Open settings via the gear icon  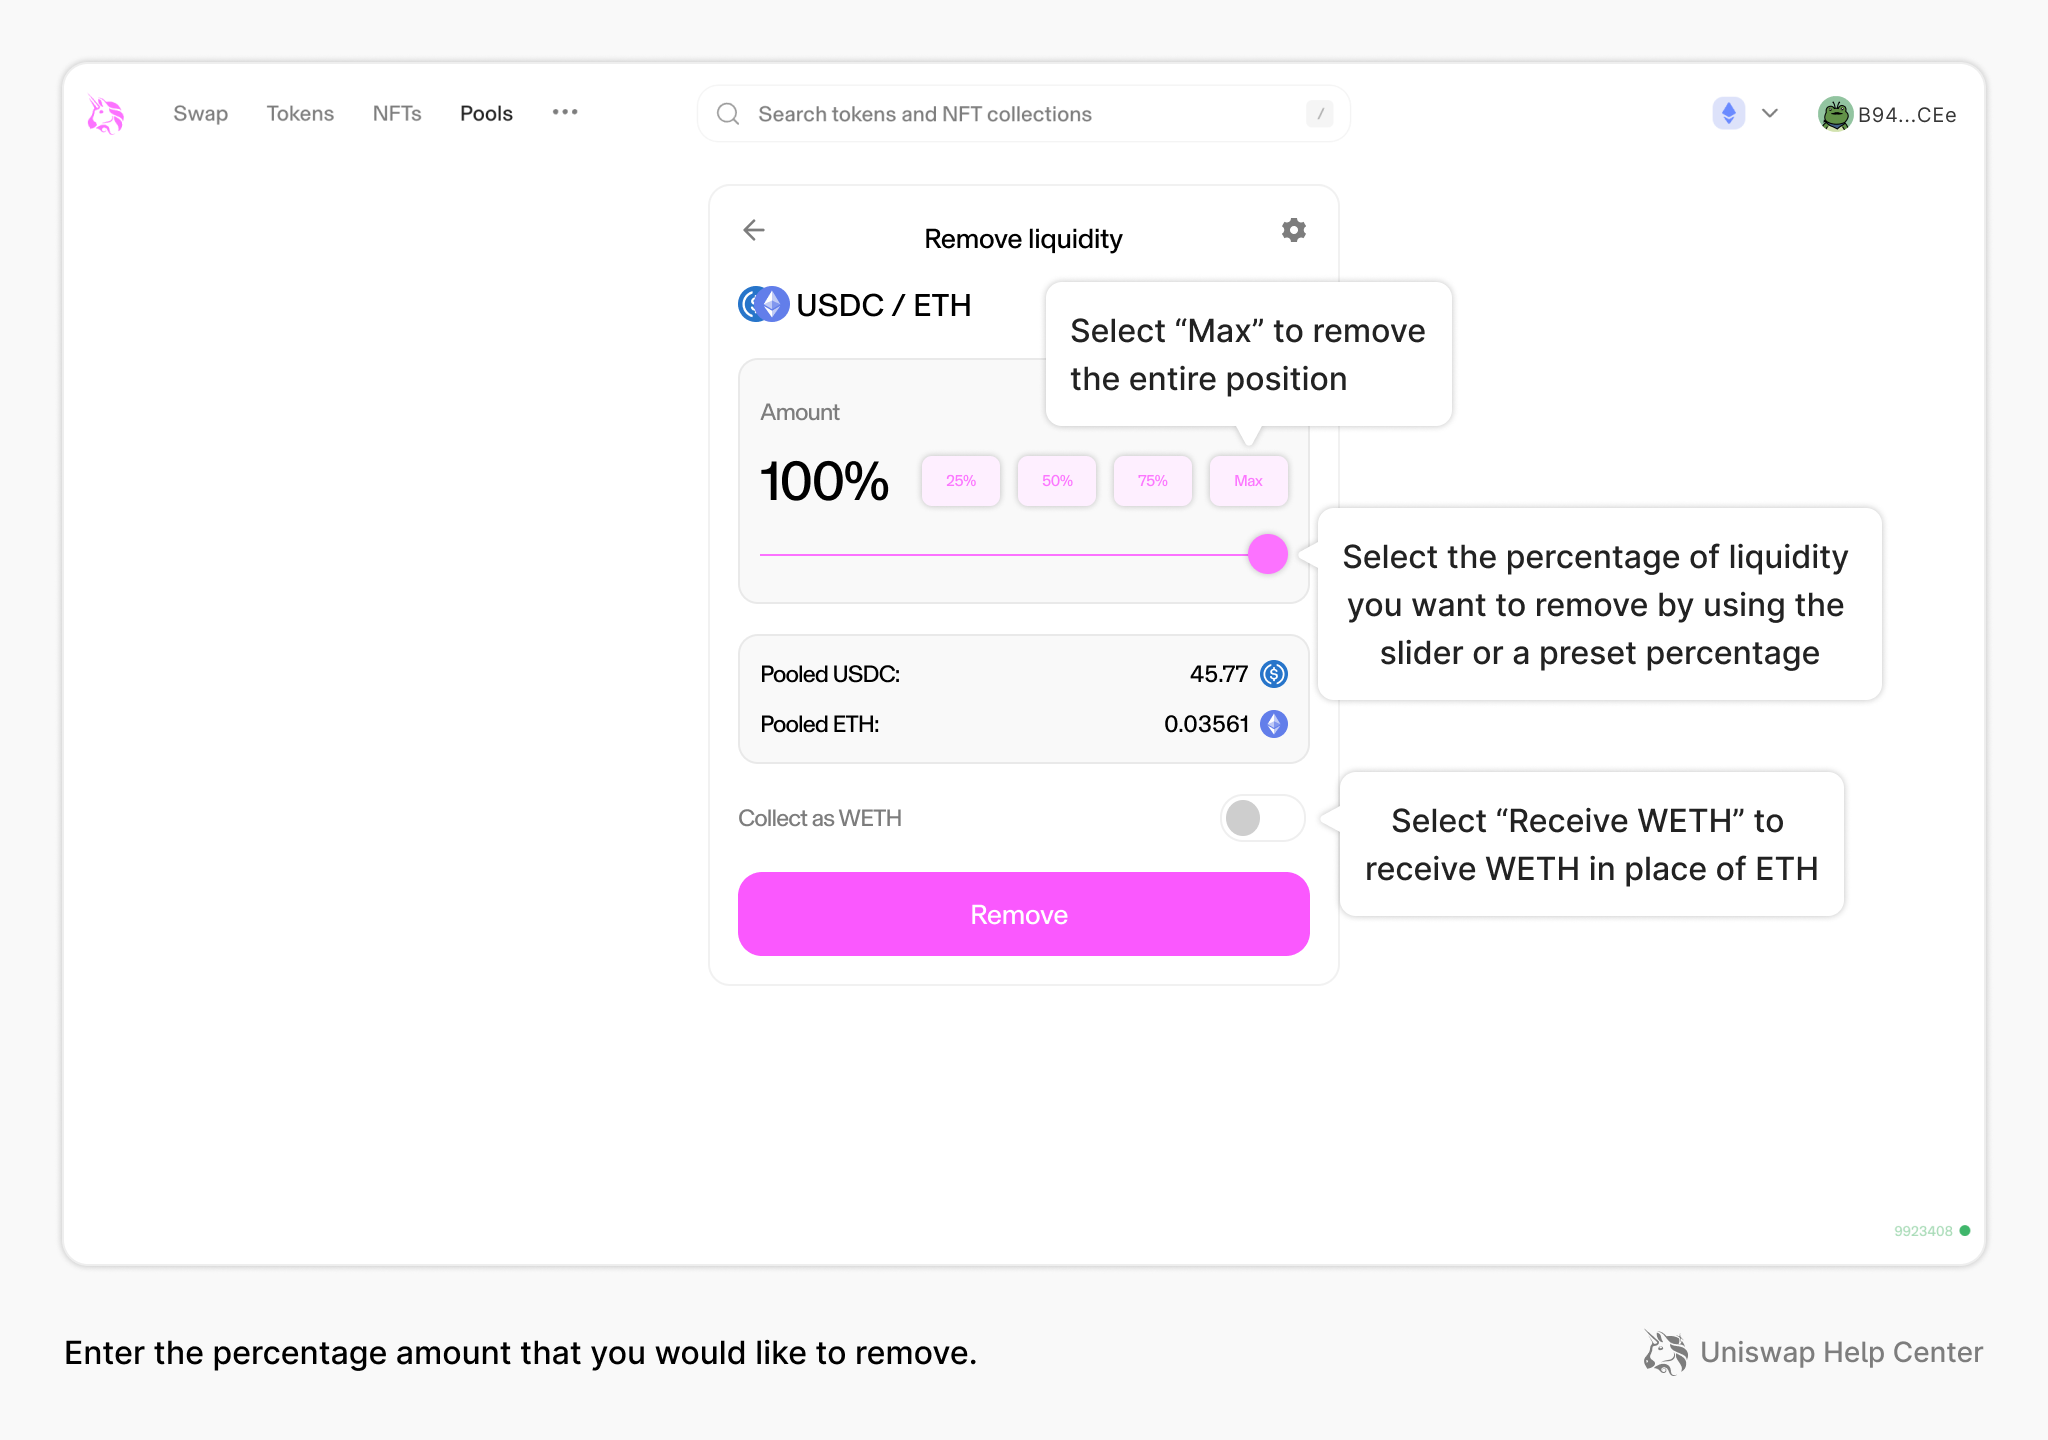[x=1293, y=230]
